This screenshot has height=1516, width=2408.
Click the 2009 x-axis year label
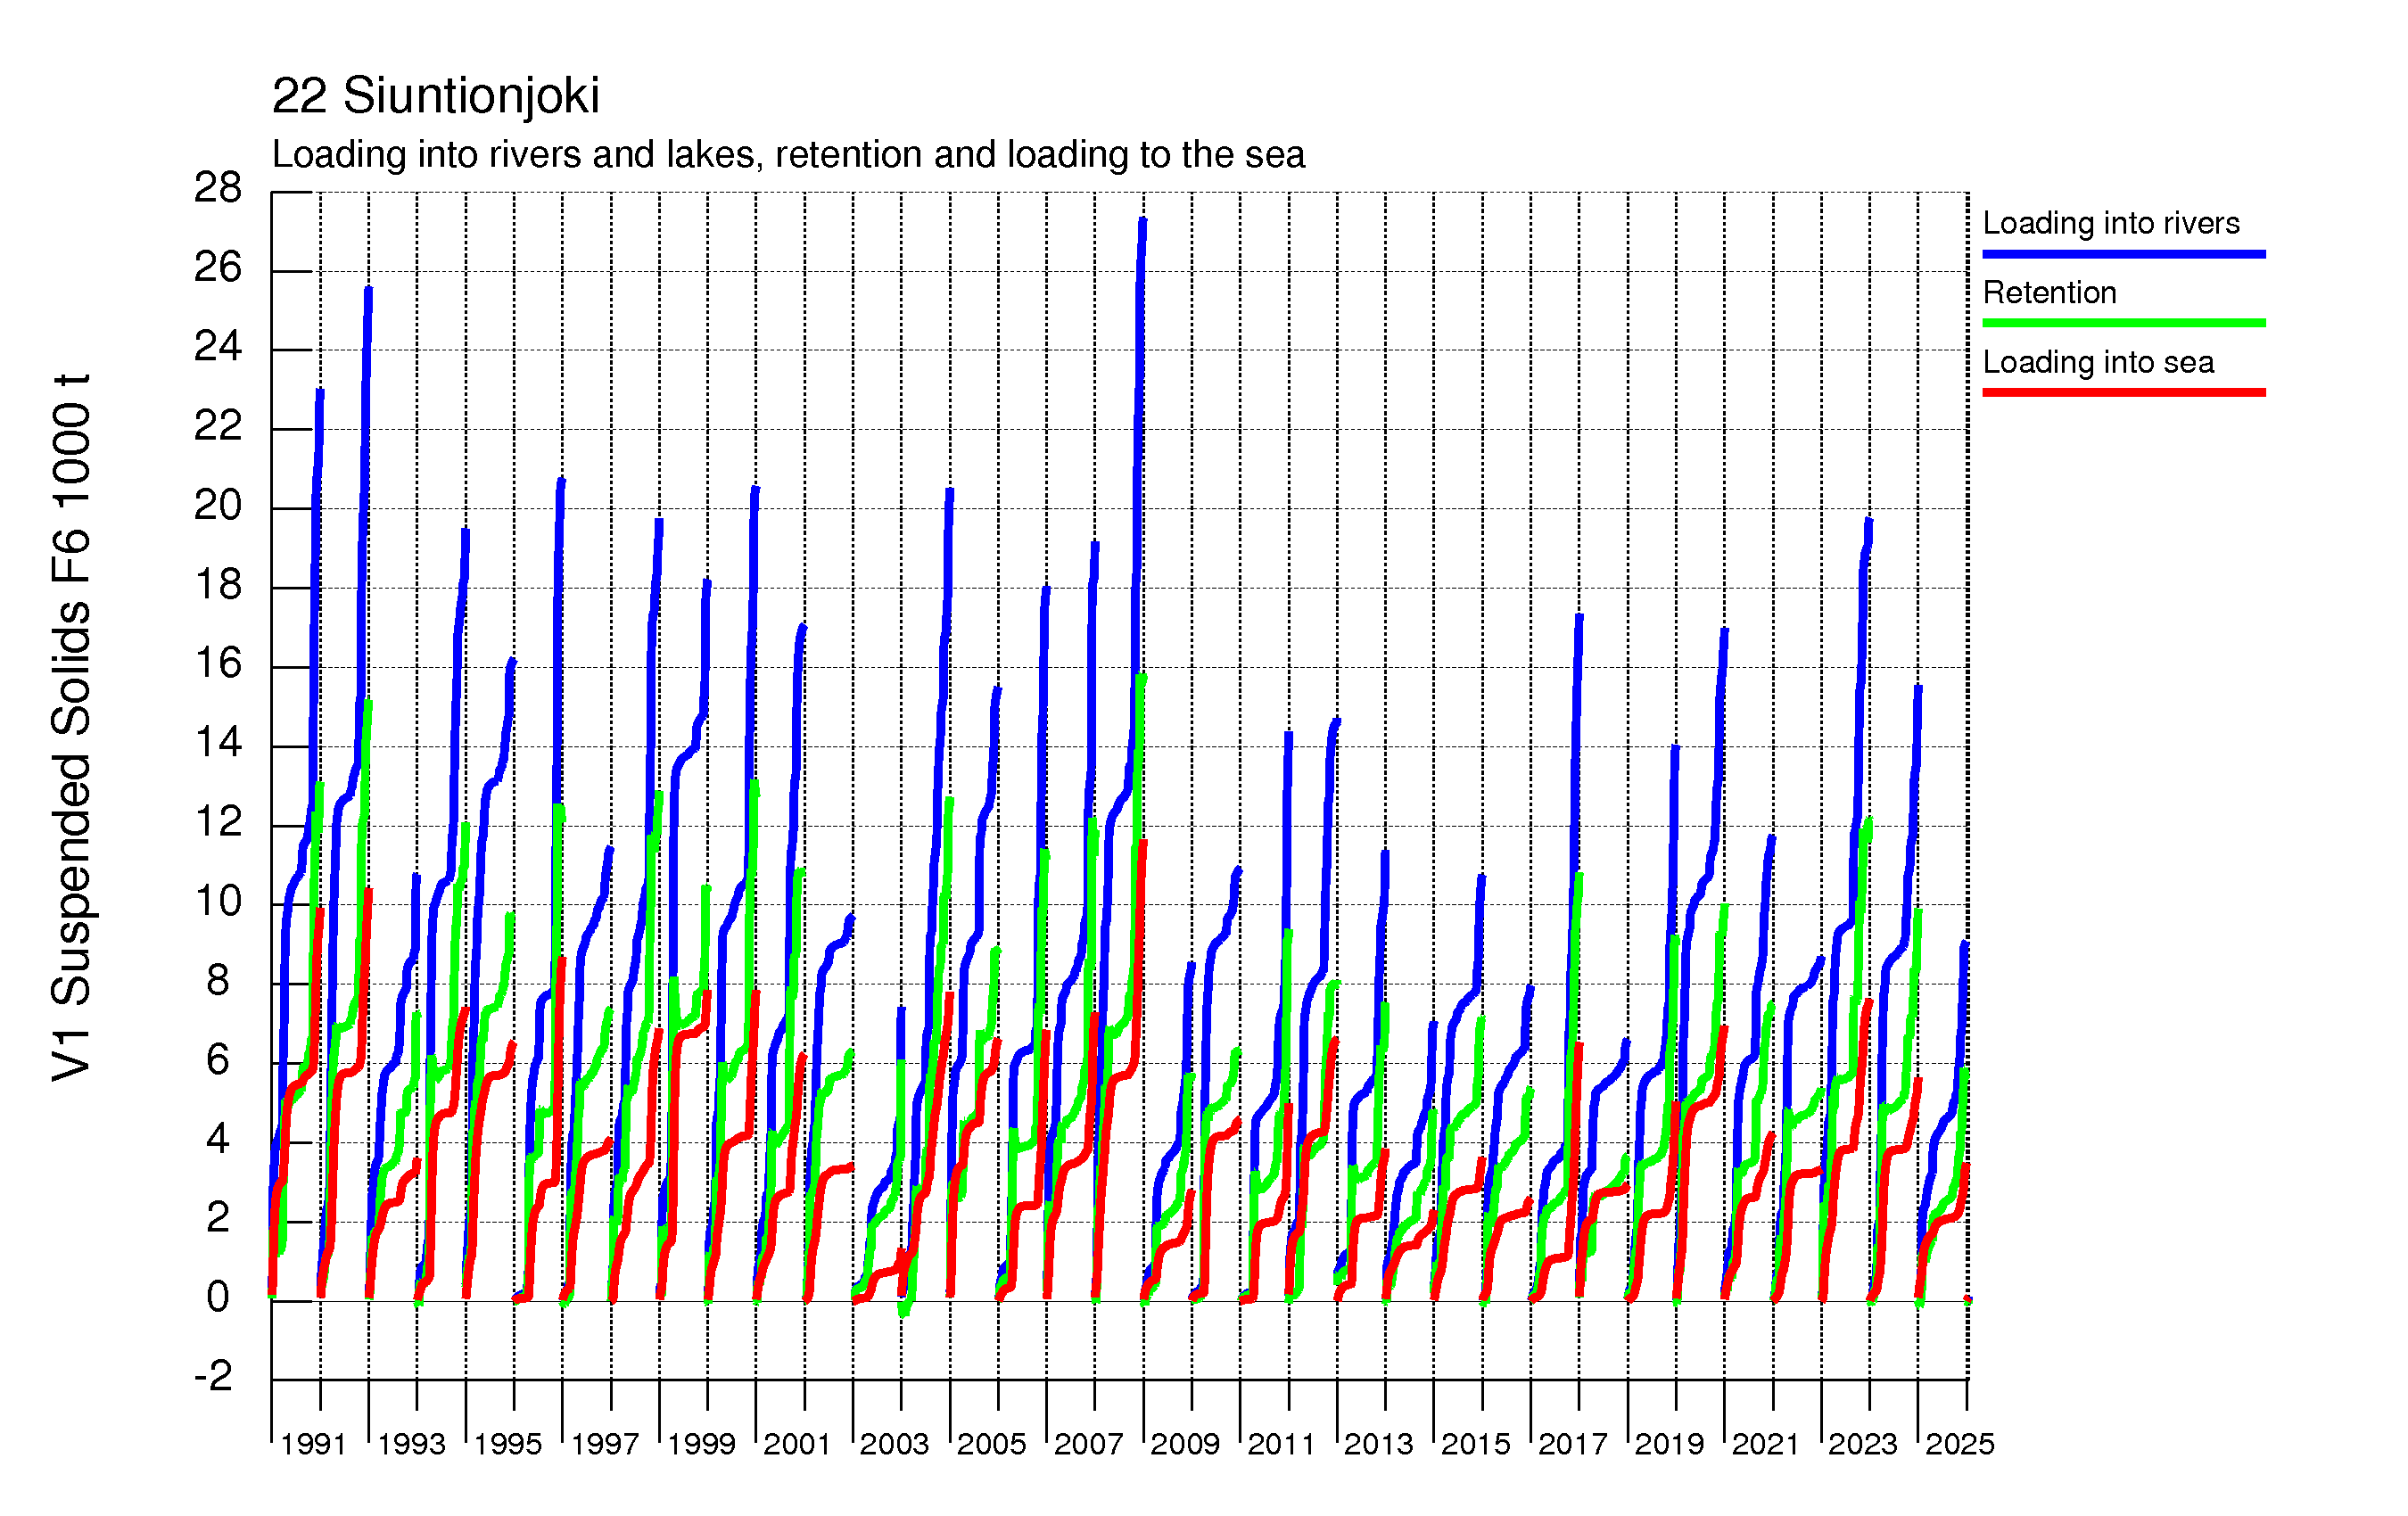pyautogui.click(x=1185, y=1444)
